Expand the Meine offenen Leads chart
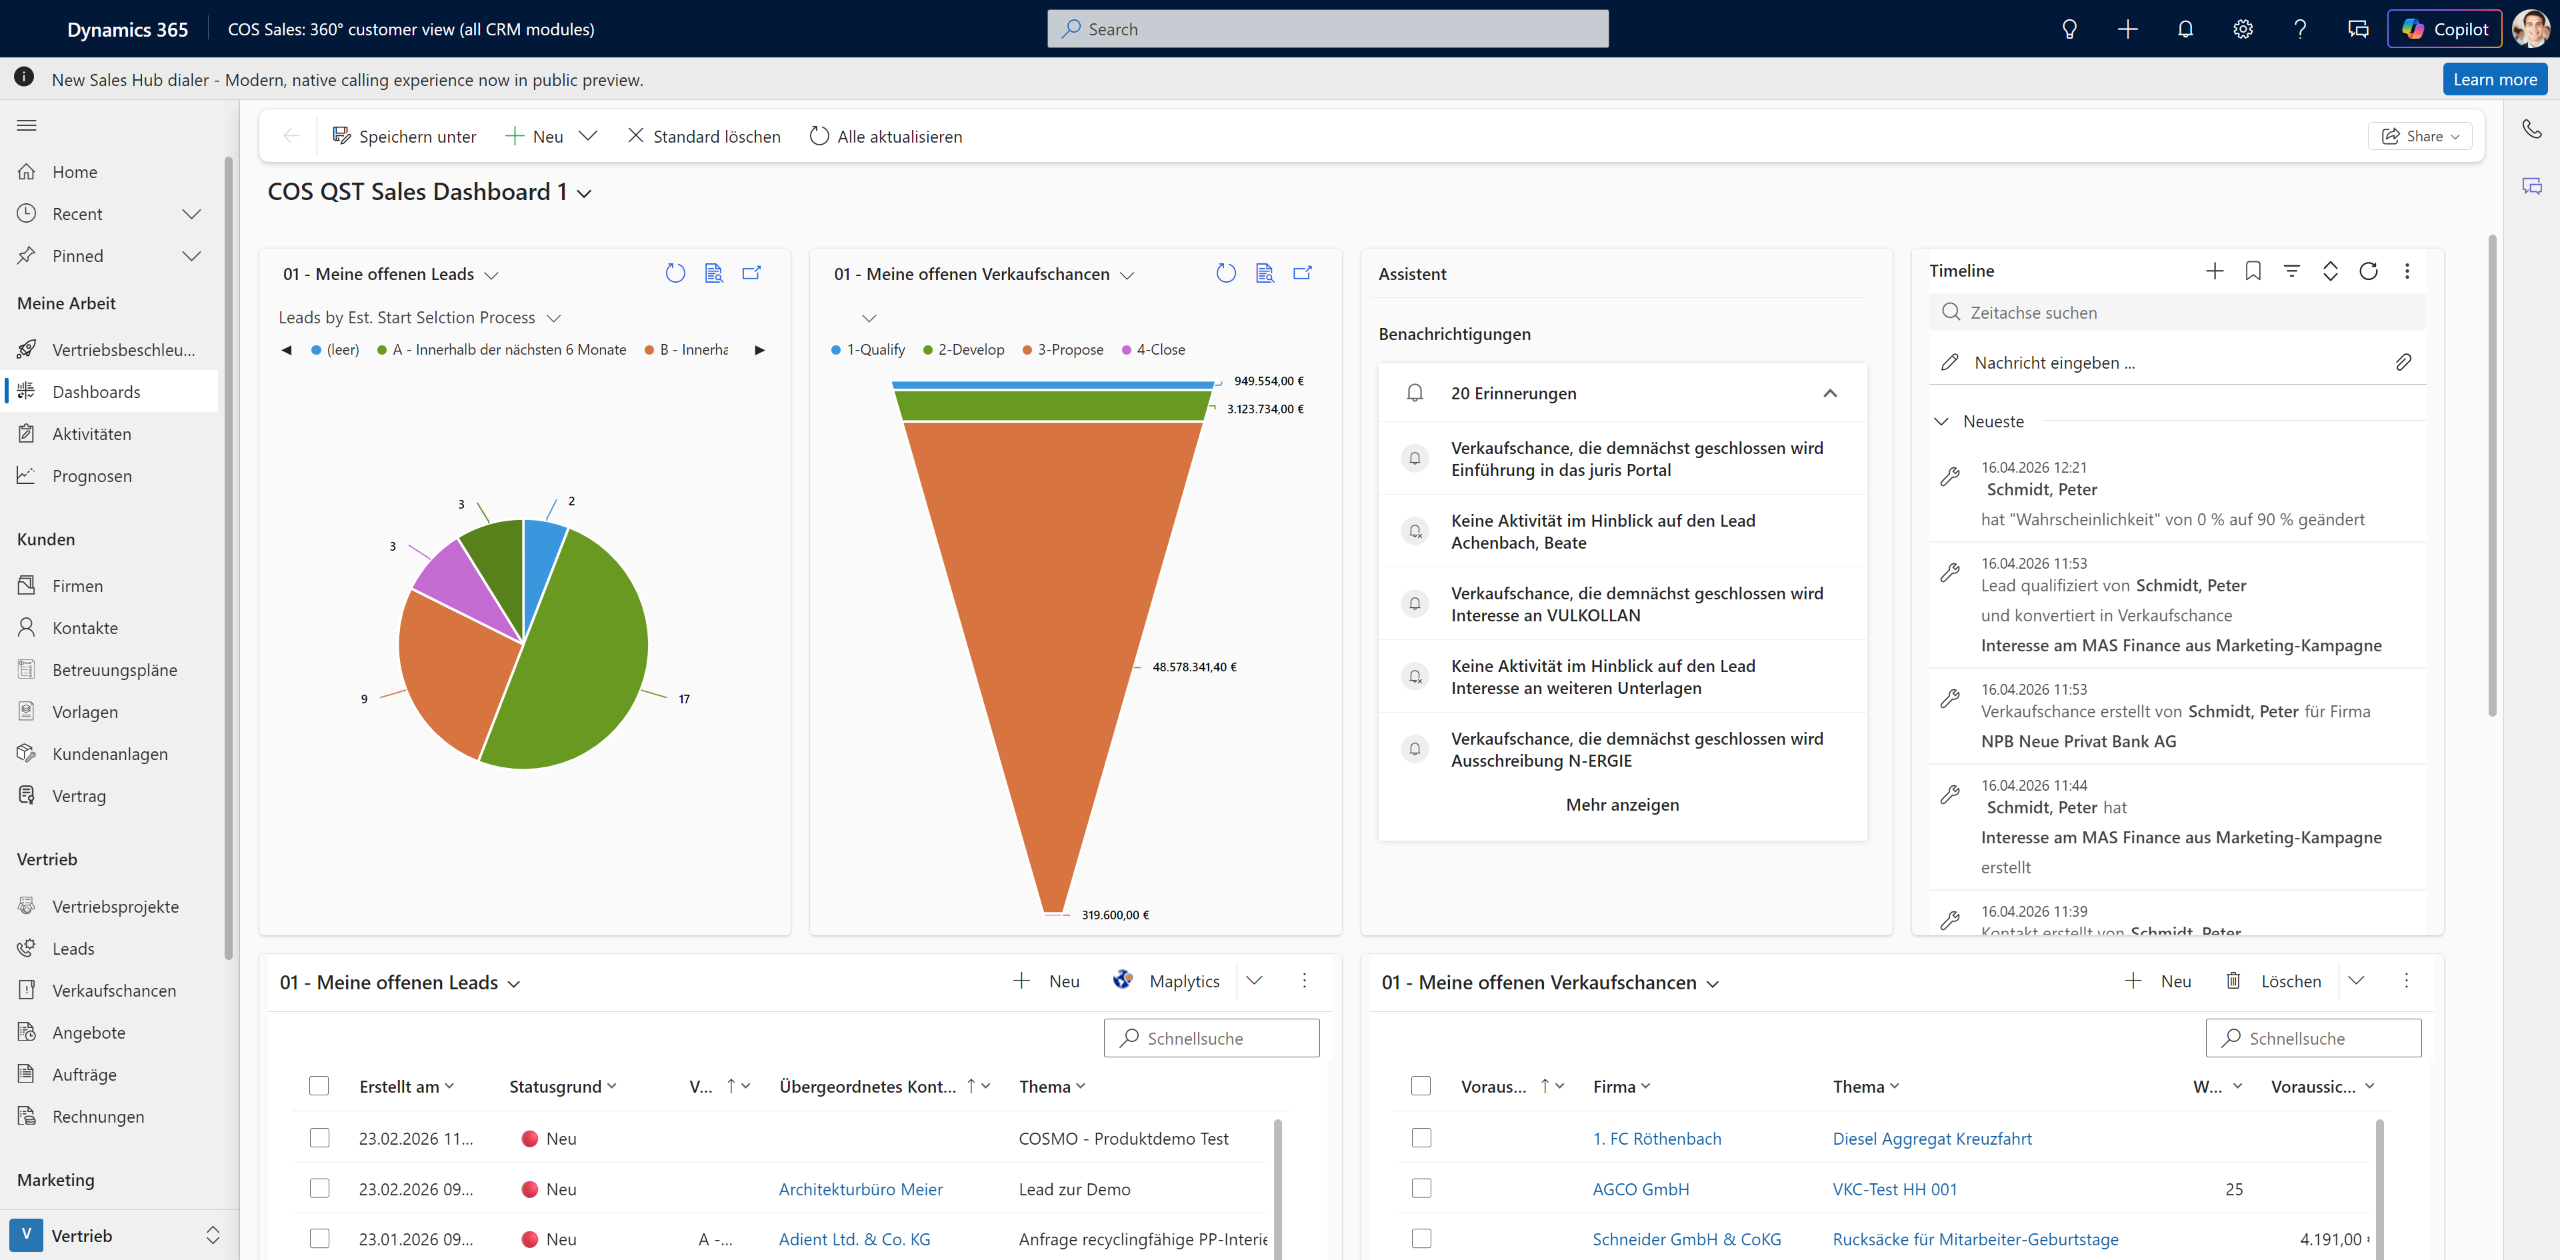2560x1260 pixels. [x=752, y=273]
